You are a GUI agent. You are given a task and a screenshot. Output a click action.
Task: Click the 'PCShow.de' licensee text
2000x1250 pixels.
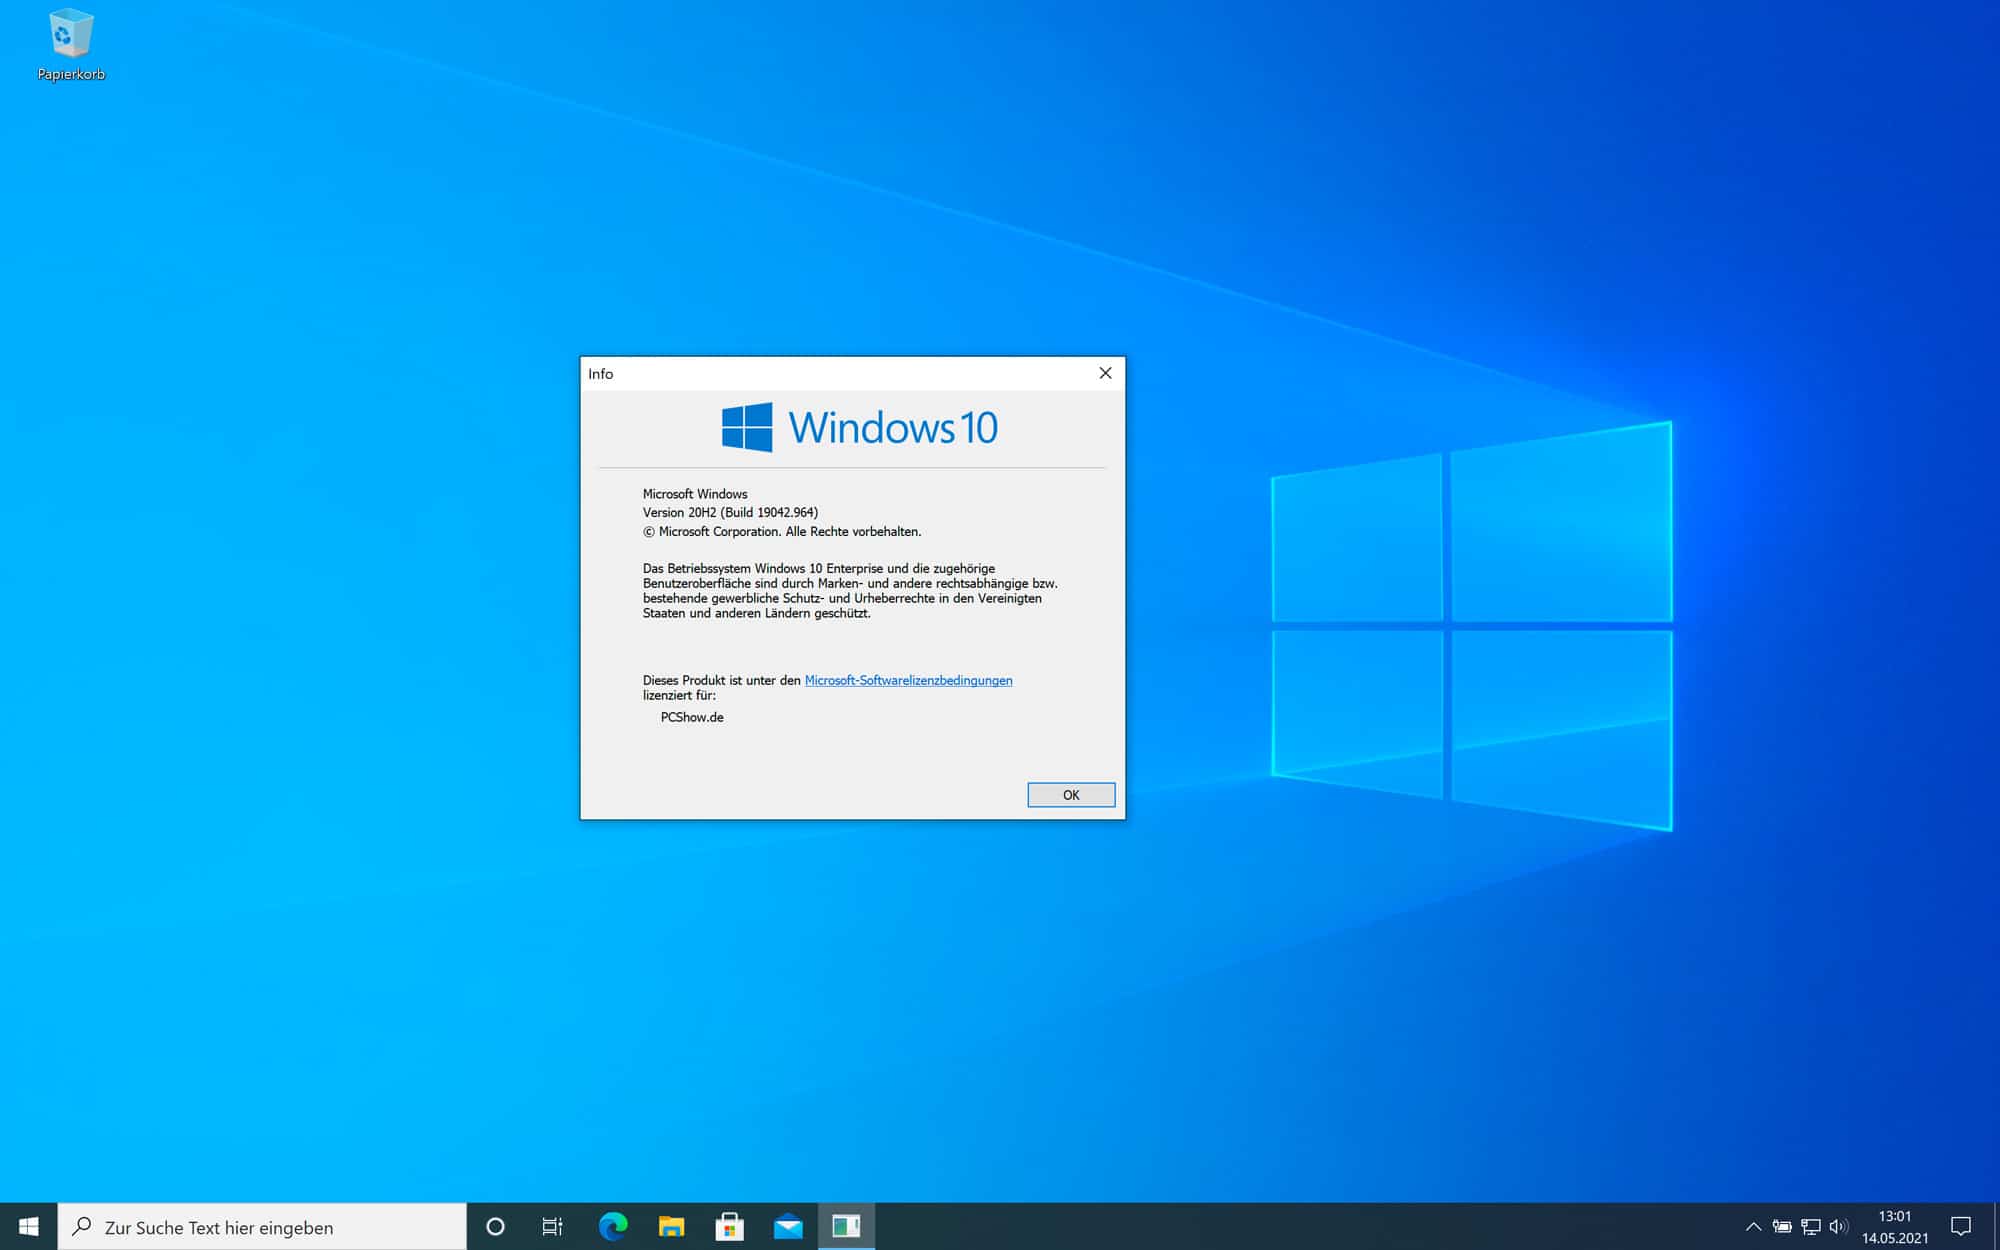[692, 717]
